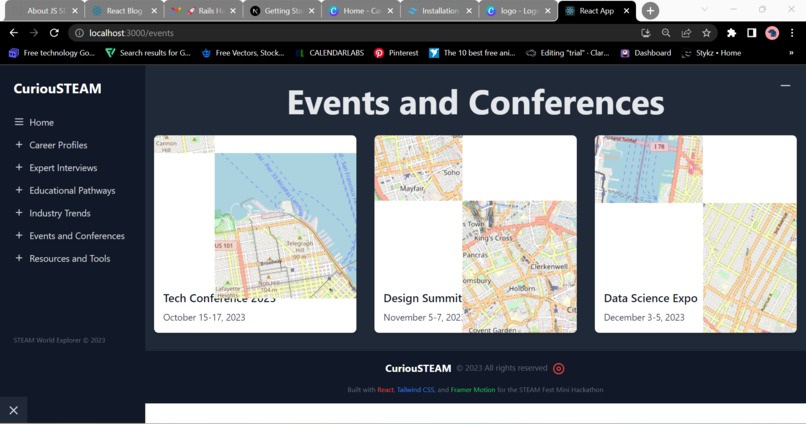Click the install app icon in the address bar
806x424 pixels.
[x=646, y=33]
